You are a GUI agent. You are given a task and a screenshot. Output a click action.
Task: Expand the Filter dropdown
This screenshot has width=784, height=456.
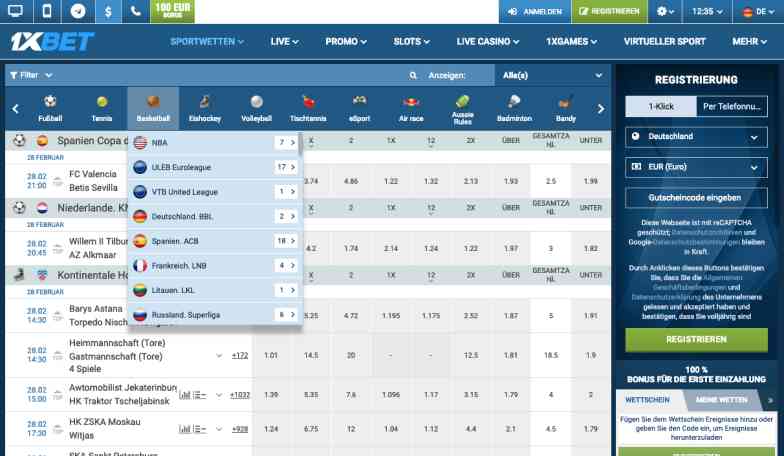pos(31,75)
